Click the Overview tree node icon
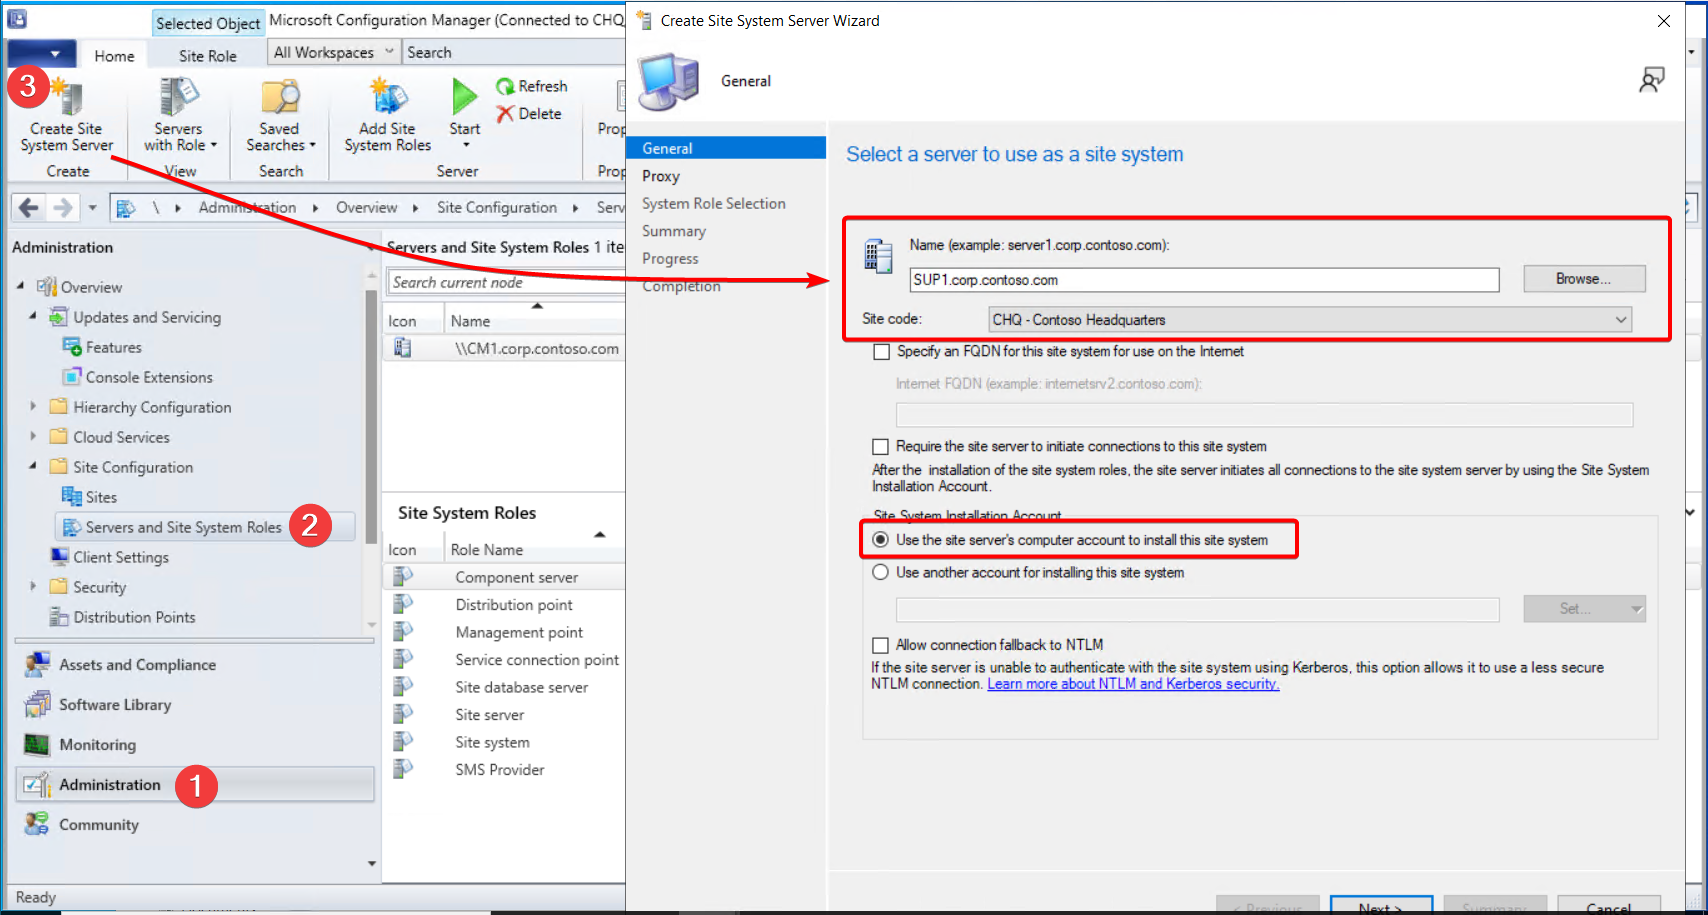Viewport: 1708px width, 915px height. point(46,287)
